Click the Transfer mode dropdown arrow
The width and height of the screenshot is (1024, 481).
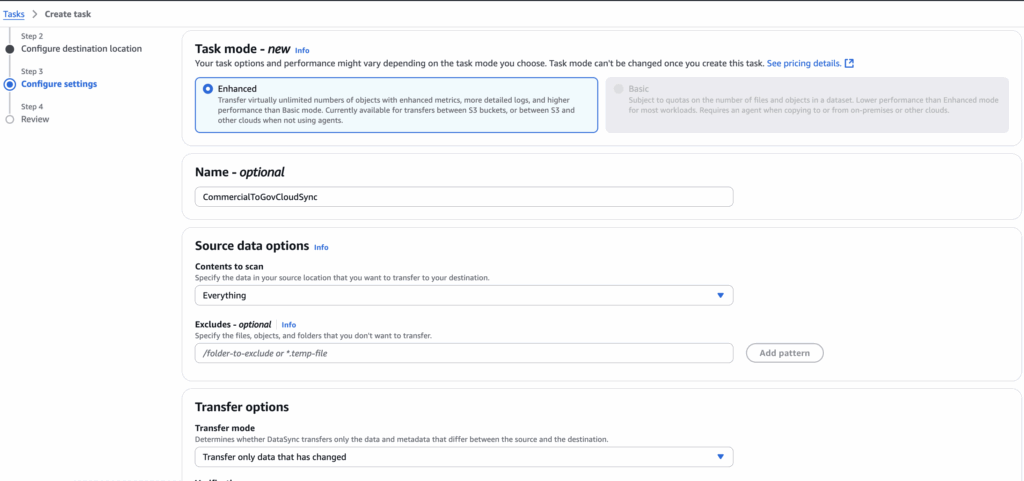[720, 457]
